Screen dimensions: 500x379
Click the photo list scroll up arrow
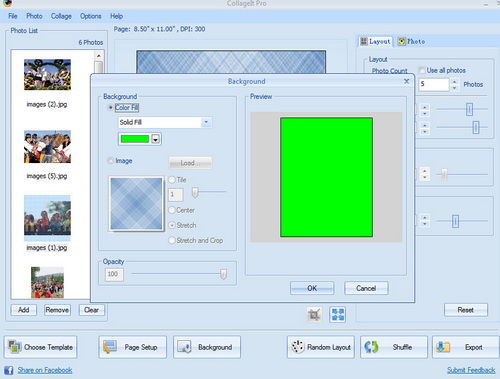(x=99, y=55)
